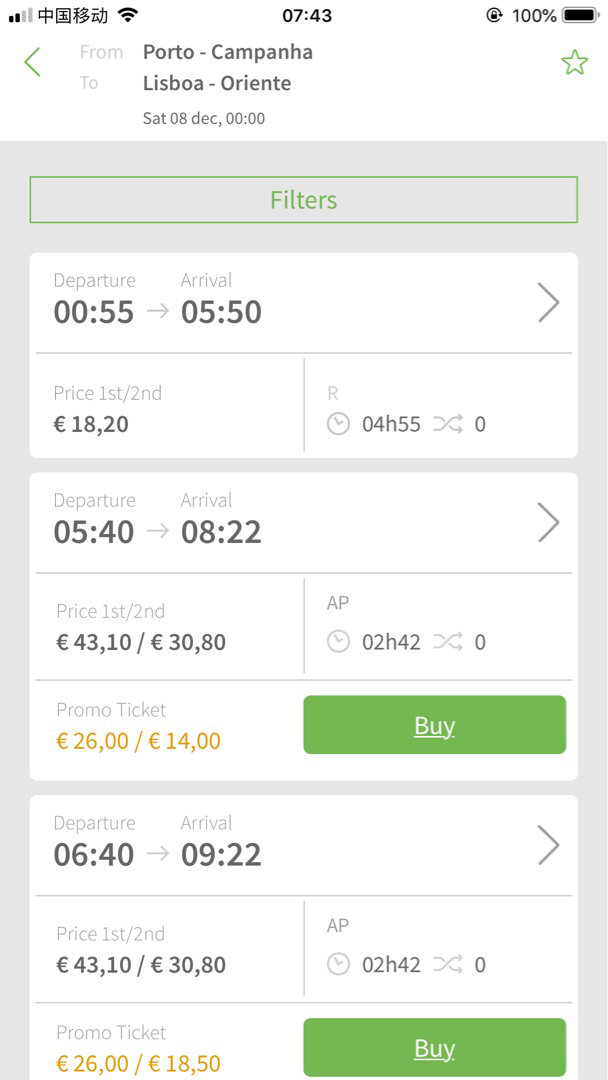Open the Filters panel
The height and width of the screenshot is (1080, 608).
[x=303, y=200]
